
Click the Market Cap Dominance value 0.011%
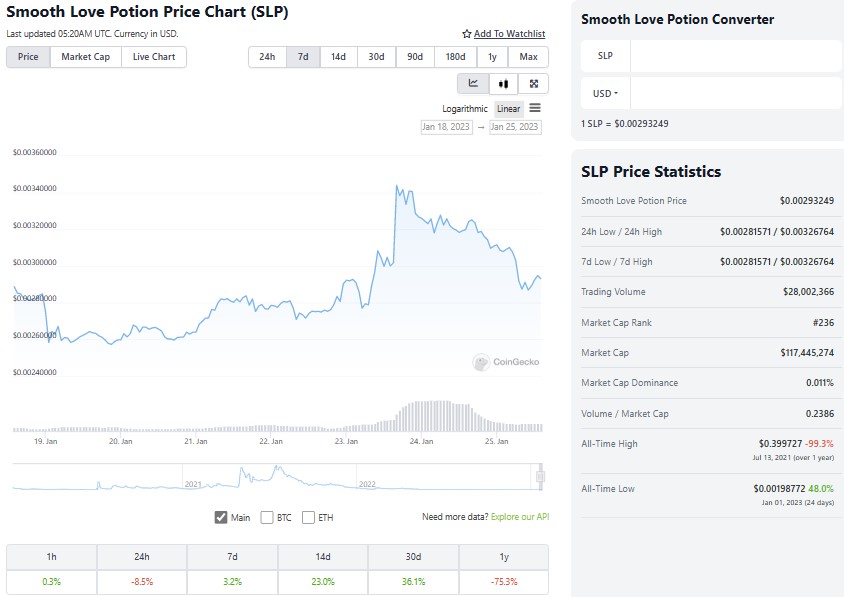(x=820, y=383)
